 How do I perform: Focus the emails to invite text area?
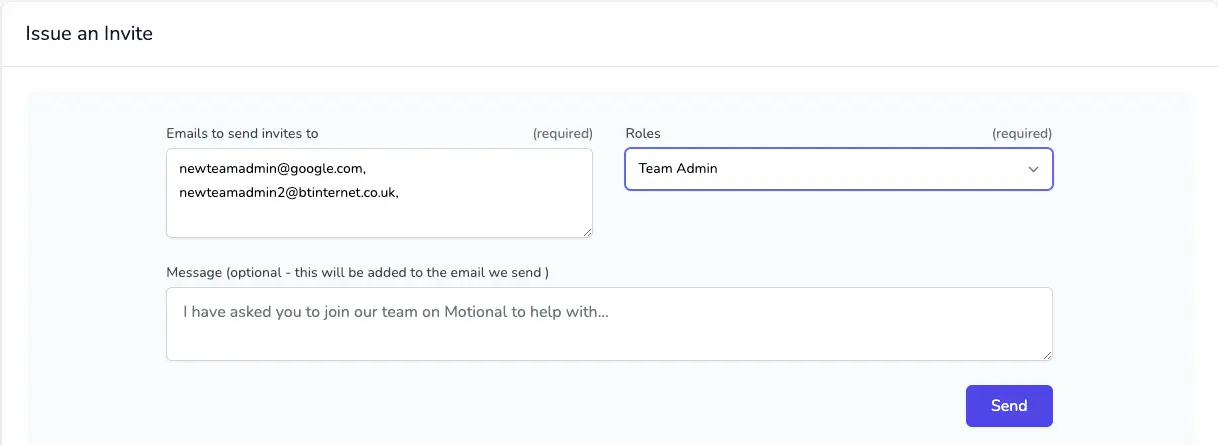click(x=379, y=193)
